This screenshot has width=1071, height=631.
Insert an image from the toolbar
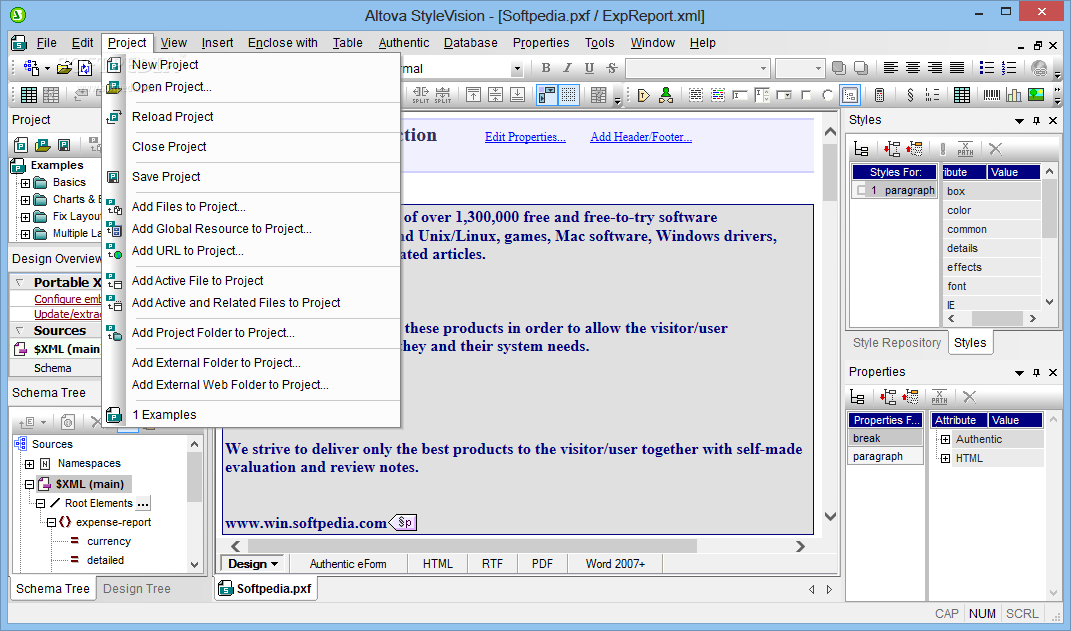tap(1036, 95)
